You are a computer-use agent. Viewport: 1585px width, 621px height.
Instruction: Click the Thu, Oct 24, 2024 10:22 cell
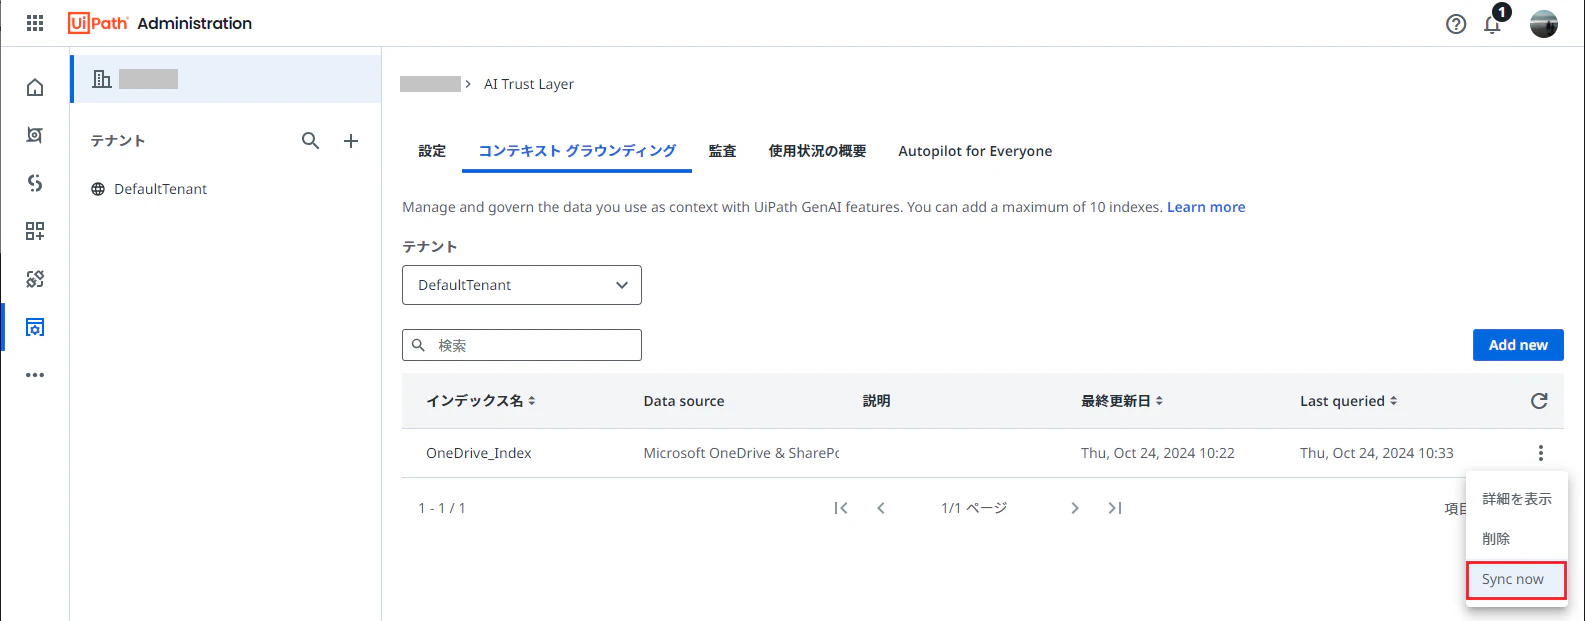pyautogui.click(x=1158, y=453)
